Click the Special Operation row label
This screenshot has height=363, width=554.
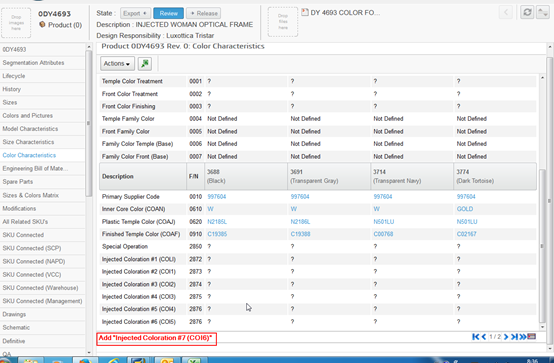125,246
